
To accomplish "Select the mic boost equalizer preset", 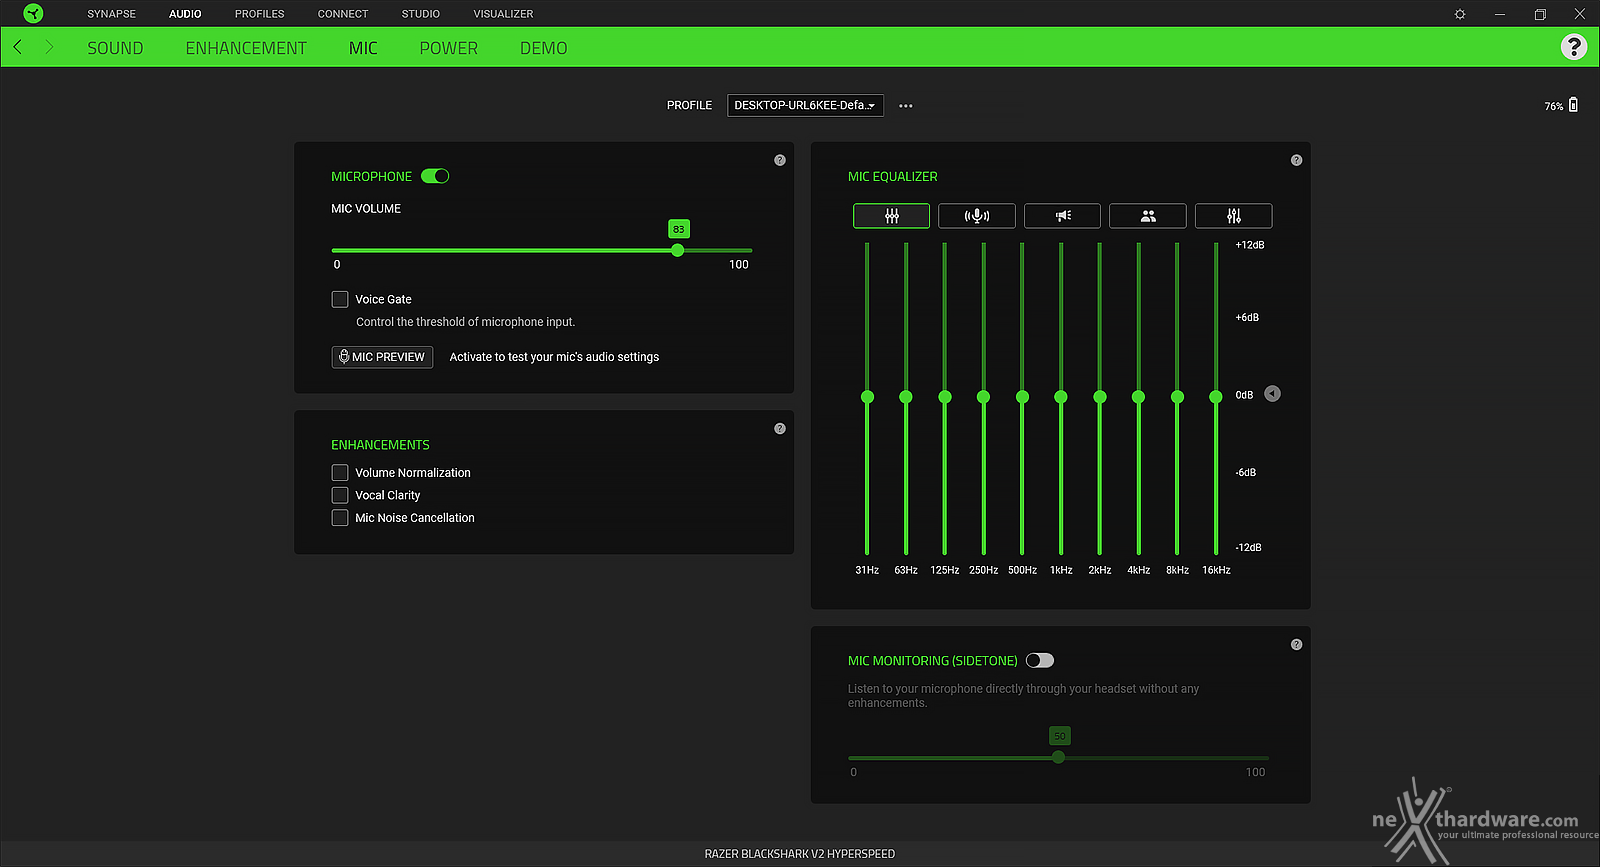I will (x=977, y=216).
